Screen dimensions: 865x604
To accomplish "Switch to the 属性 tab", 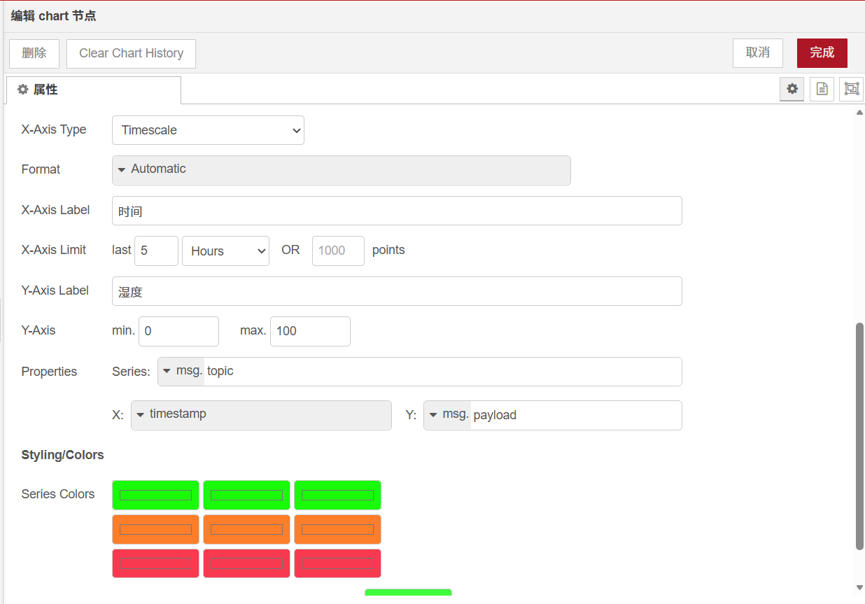I will [93, 89].
